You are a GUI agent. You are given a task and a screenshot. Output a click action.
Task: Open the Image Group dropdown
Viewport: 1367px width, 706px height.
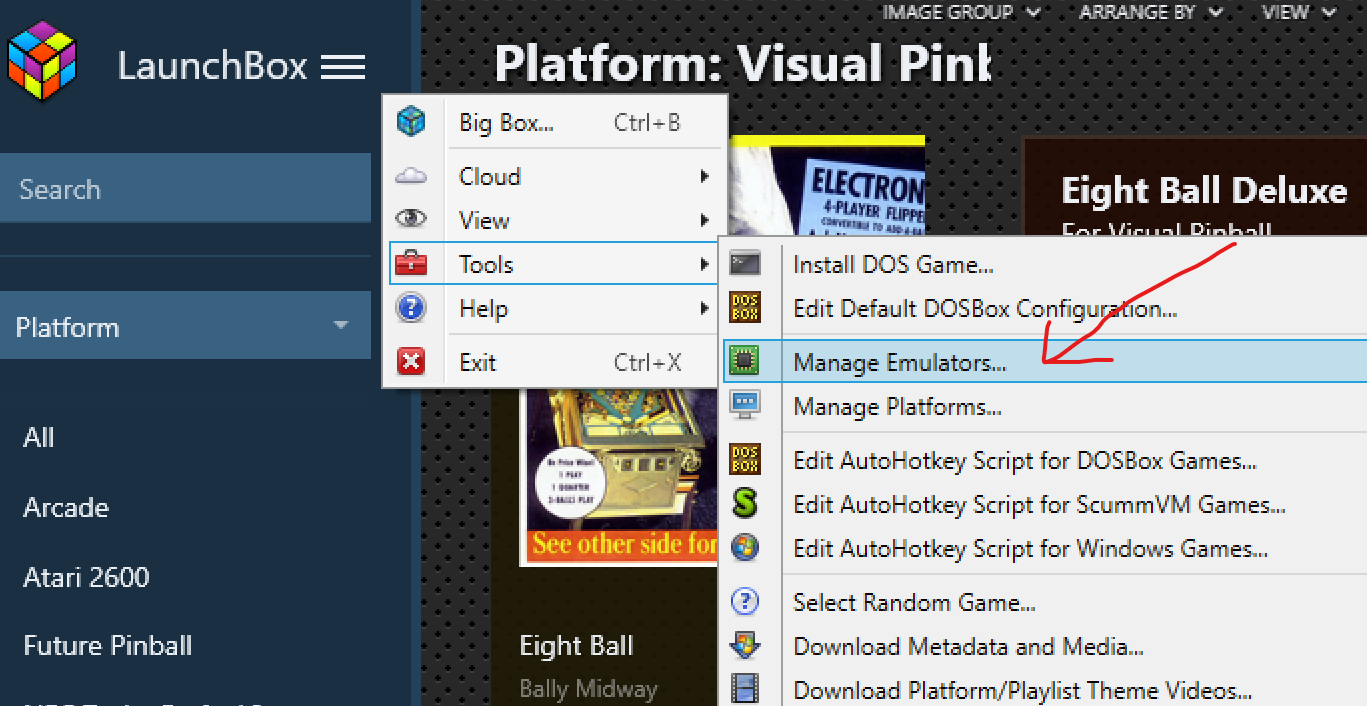(x=961, y=12)
